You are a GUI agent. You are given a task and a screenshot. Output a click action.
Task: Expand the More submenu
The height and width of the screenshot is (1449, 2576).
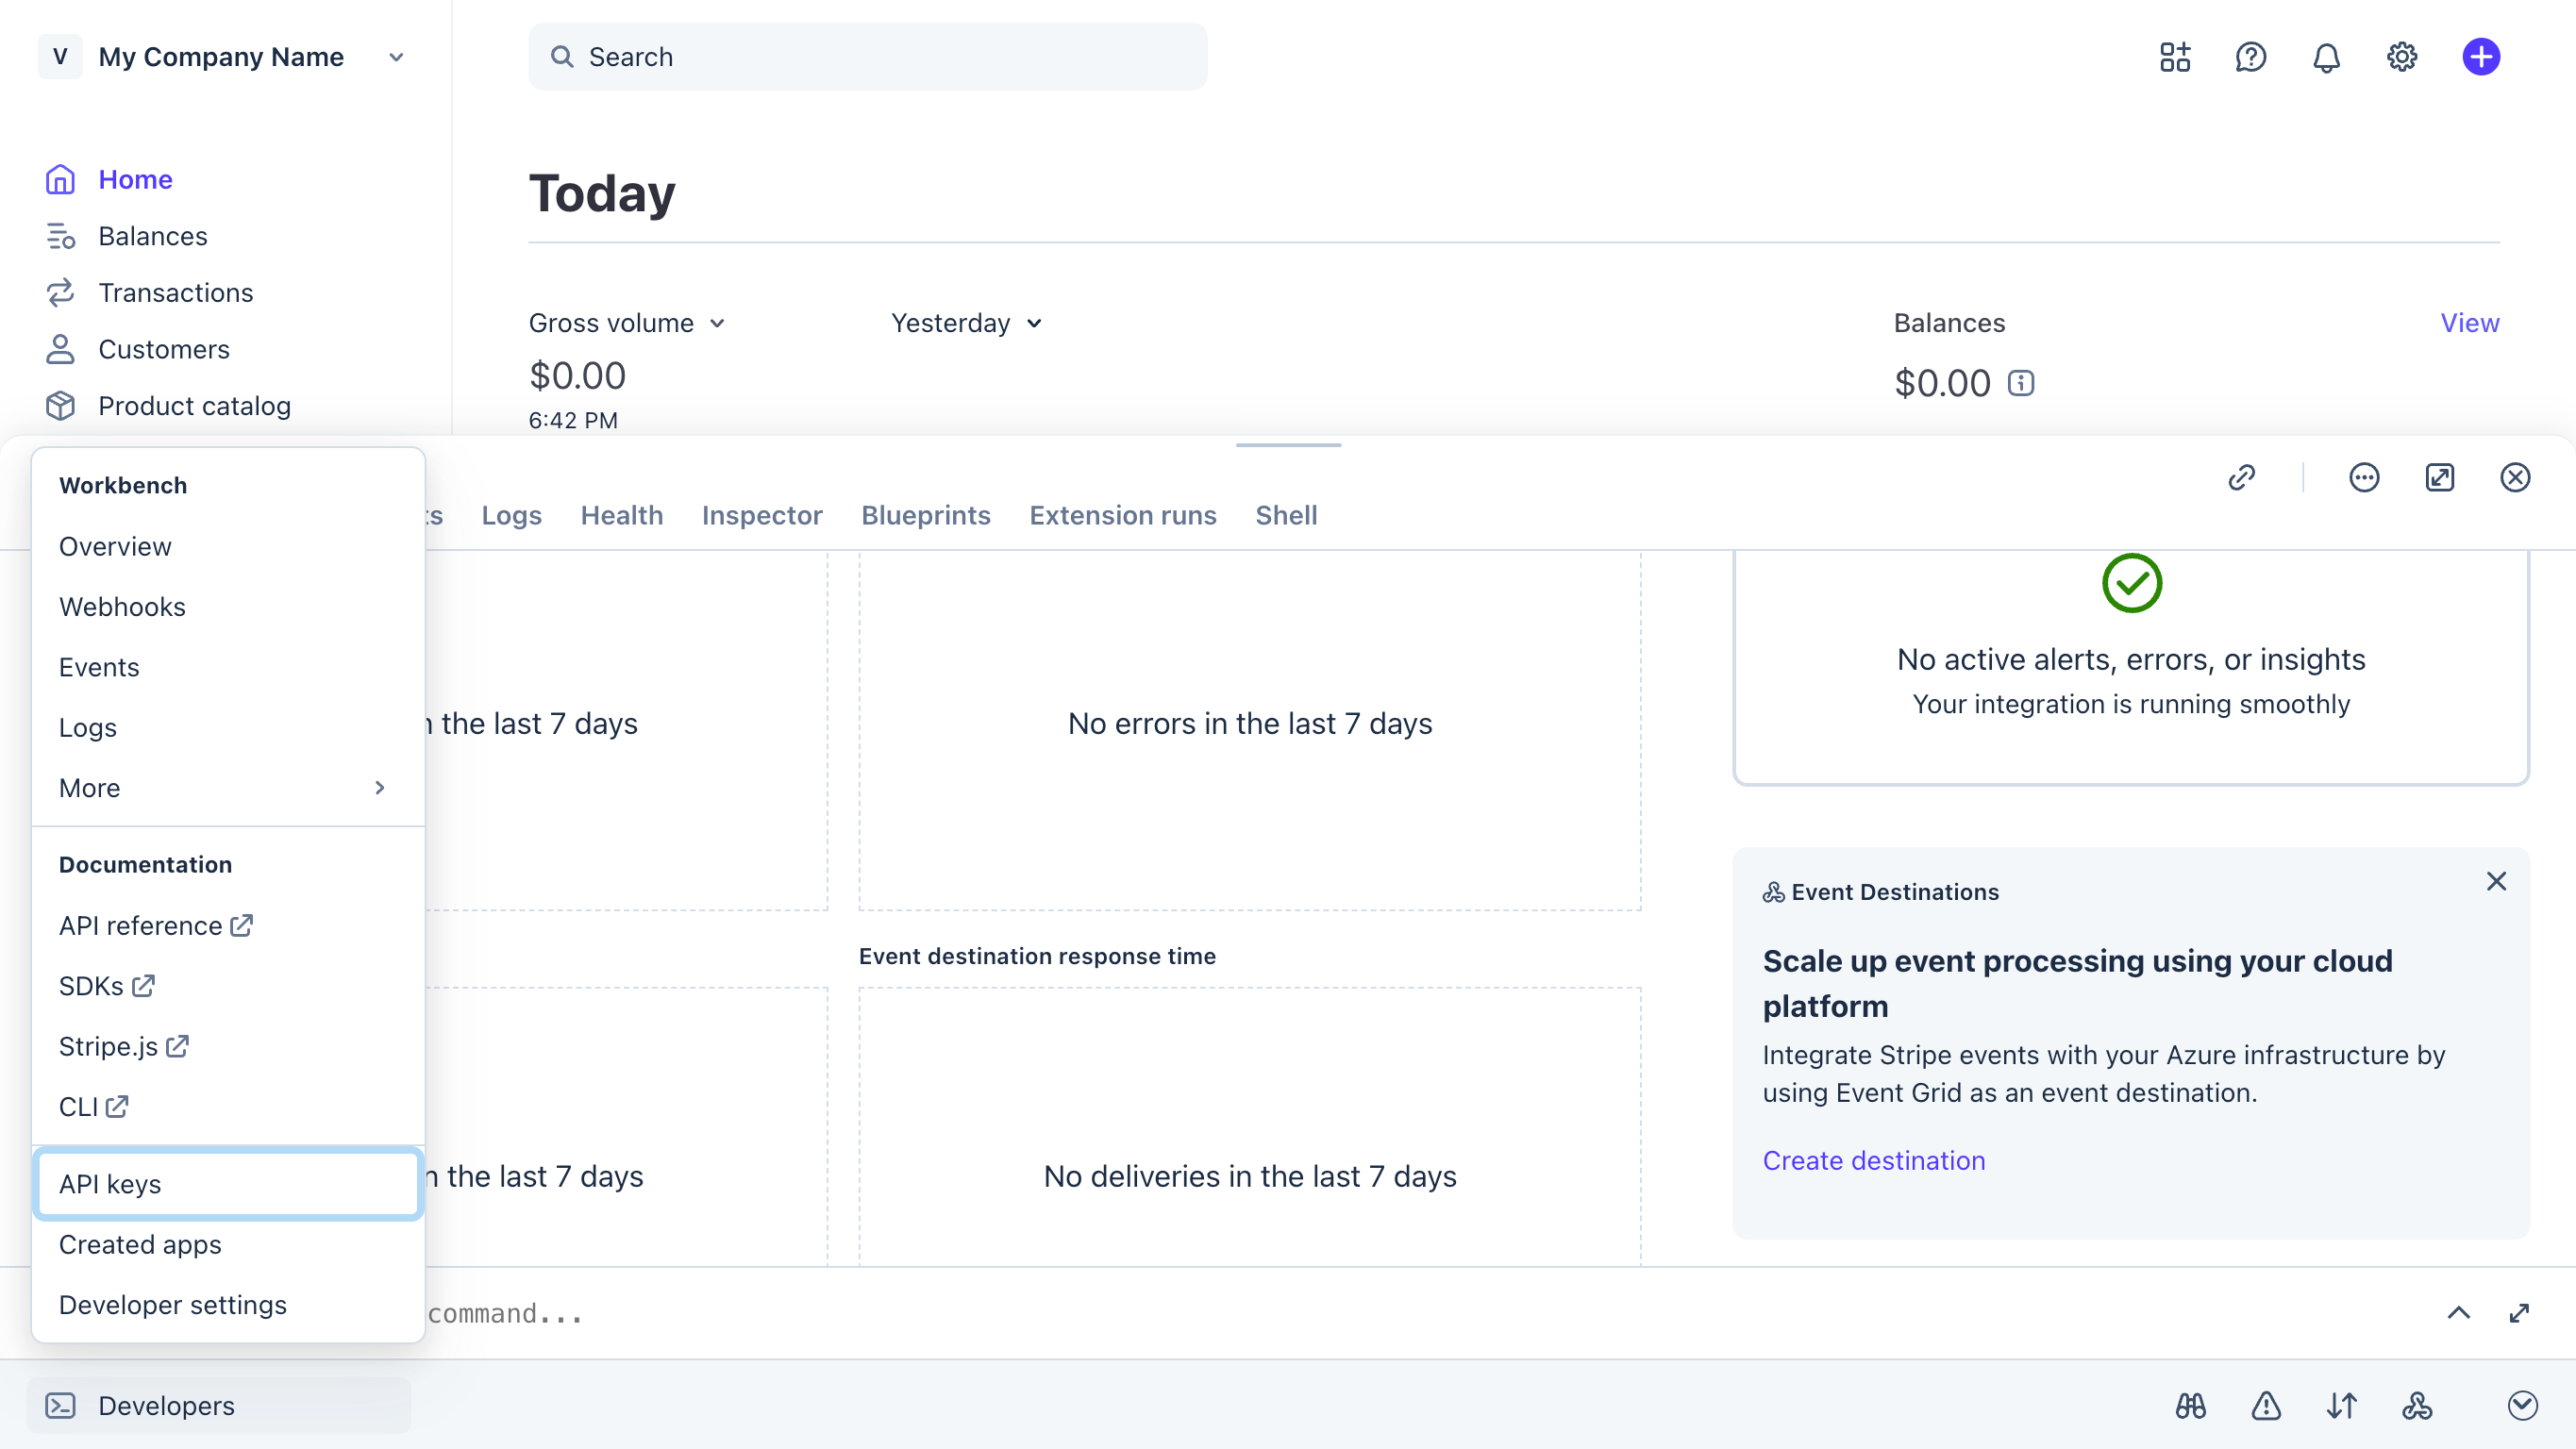228,788
